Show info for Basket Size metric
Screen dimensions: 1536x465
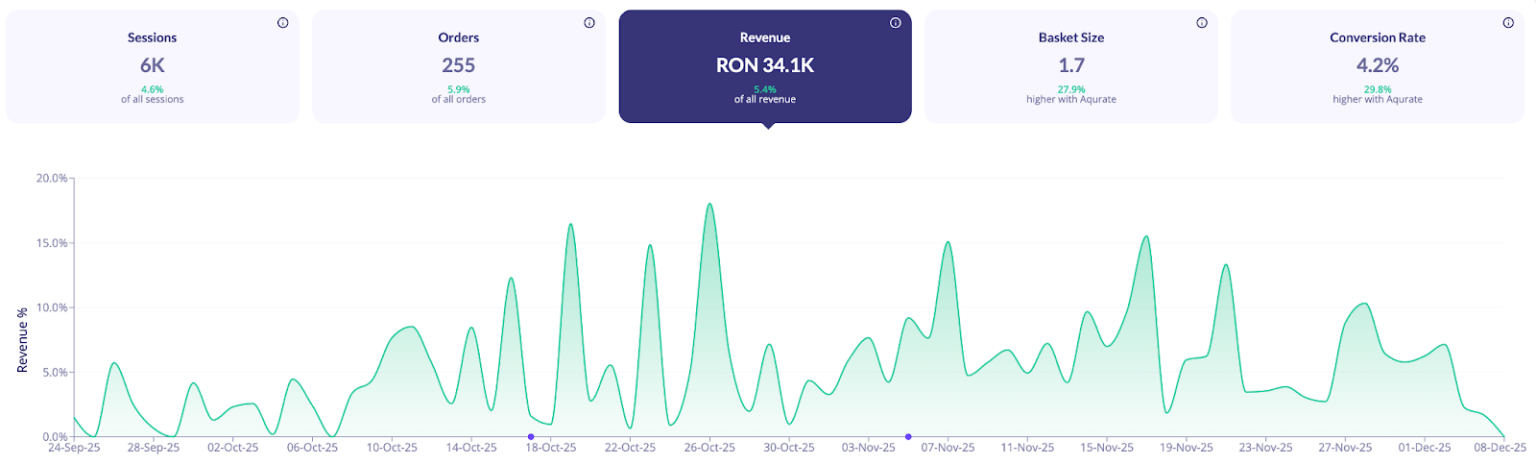[x=1201, y=23]
